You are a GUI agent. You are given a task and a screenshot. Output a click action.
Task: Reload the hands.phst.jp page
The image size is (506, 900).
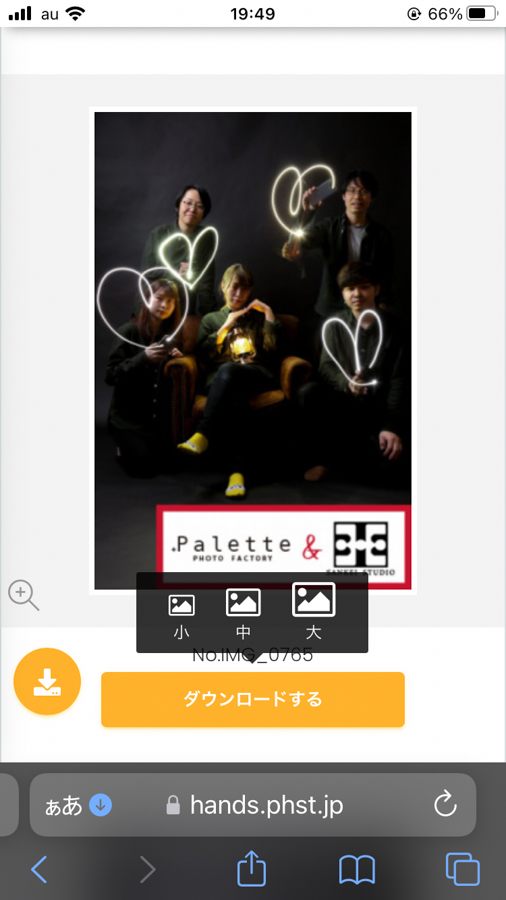click(445, 805)
